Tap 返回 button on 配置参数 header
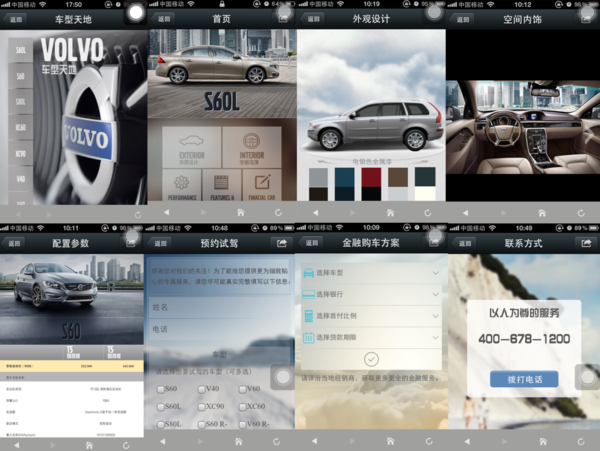Image resolution: width=600 pixels, height=451 pixels. pyautogui.click(x=14, y=243)
